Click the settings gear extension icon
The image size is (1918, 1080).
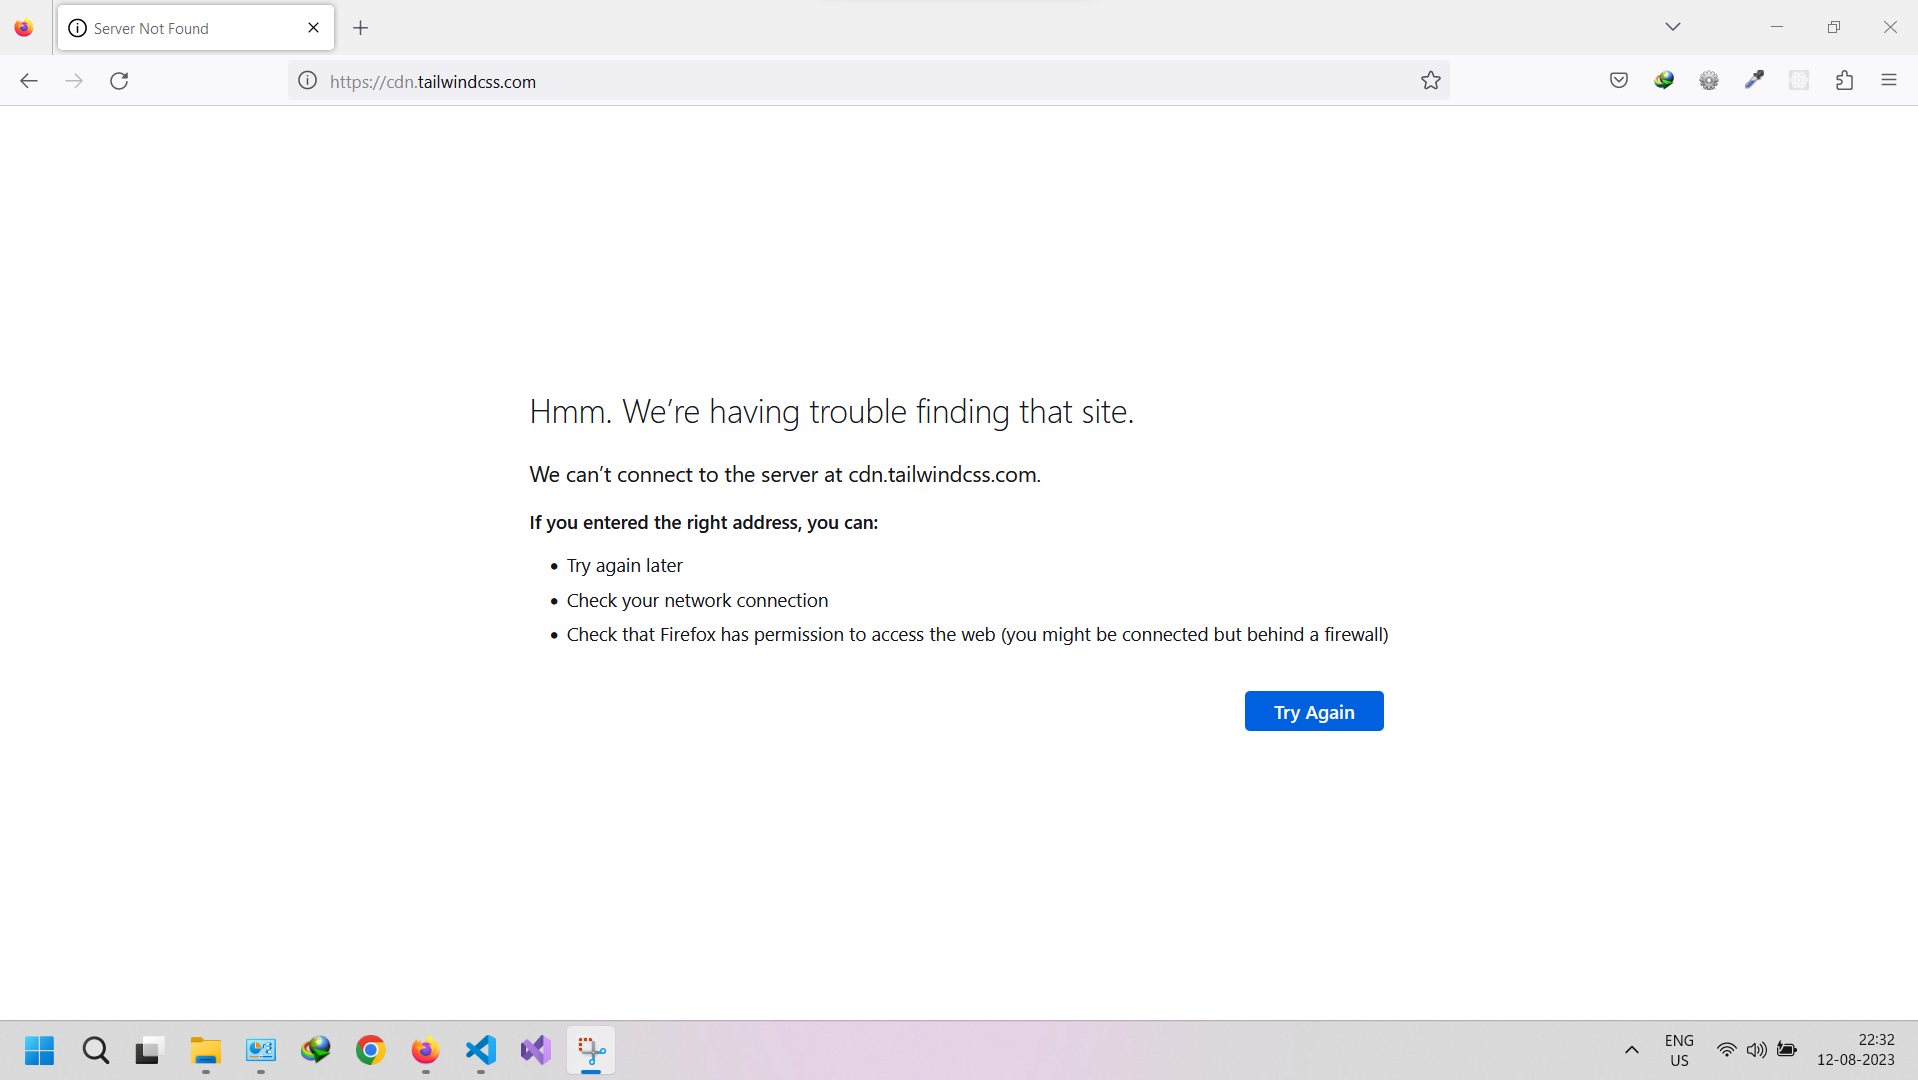coord(1709,80)
